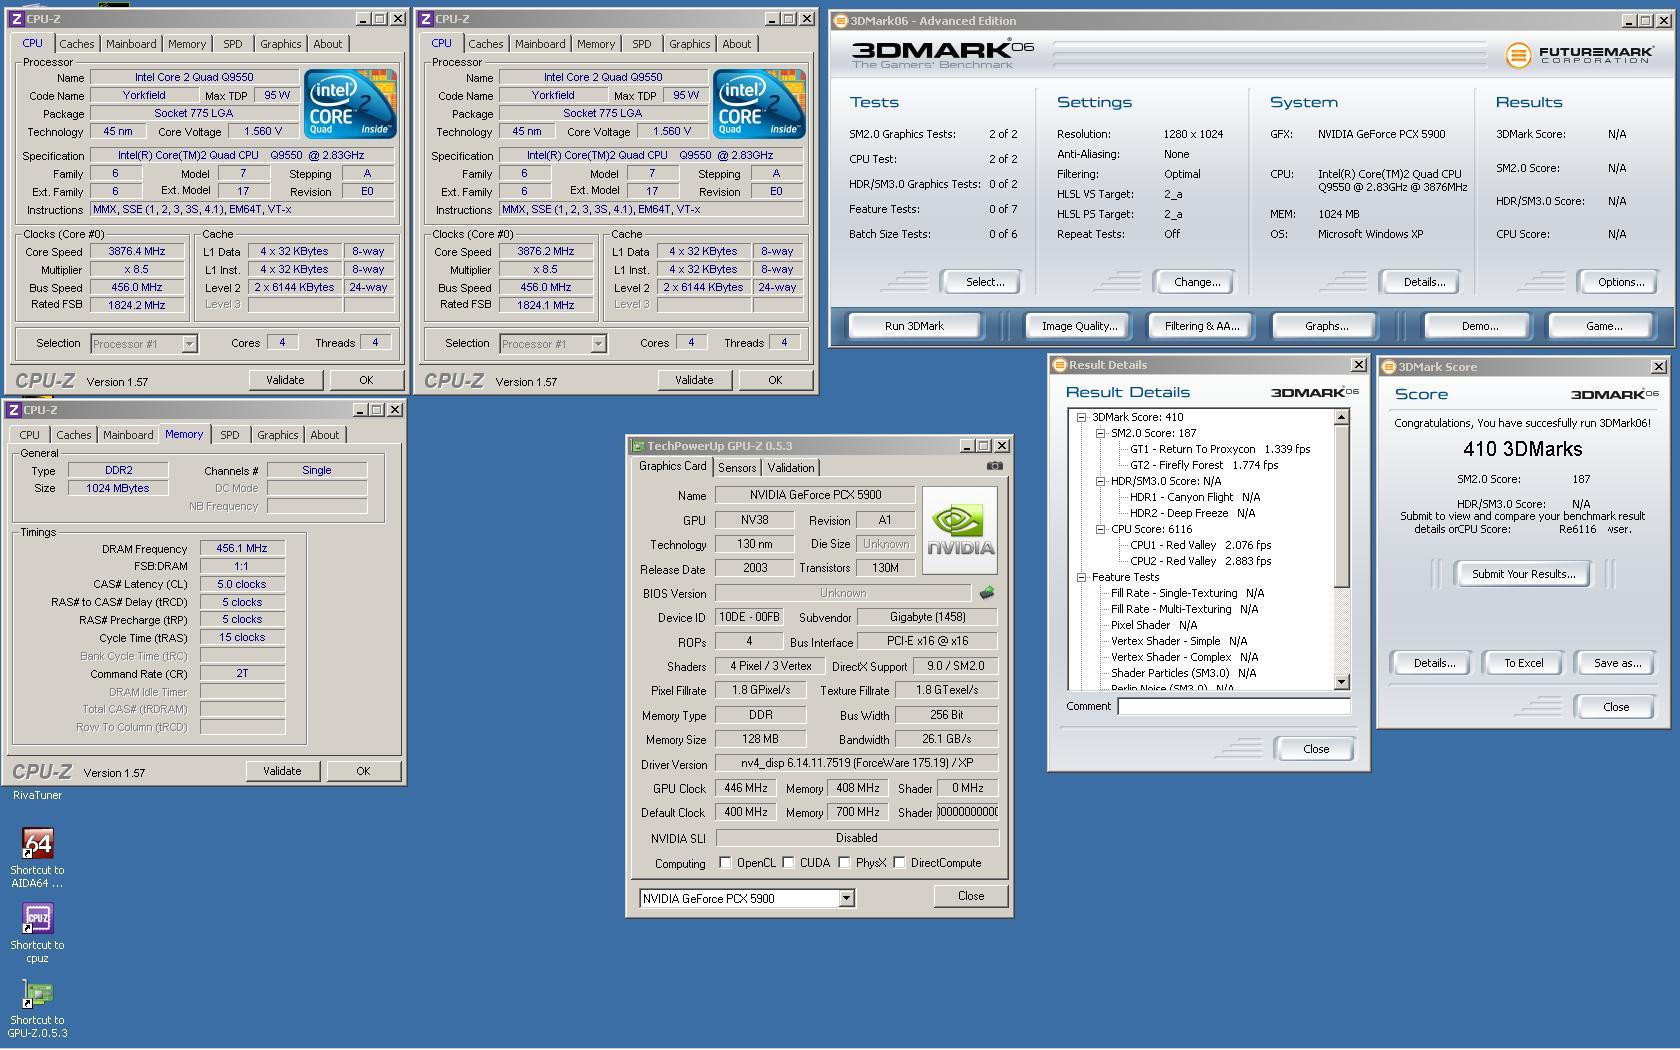Click OK in second CPU-Z window

coord(775,380)
